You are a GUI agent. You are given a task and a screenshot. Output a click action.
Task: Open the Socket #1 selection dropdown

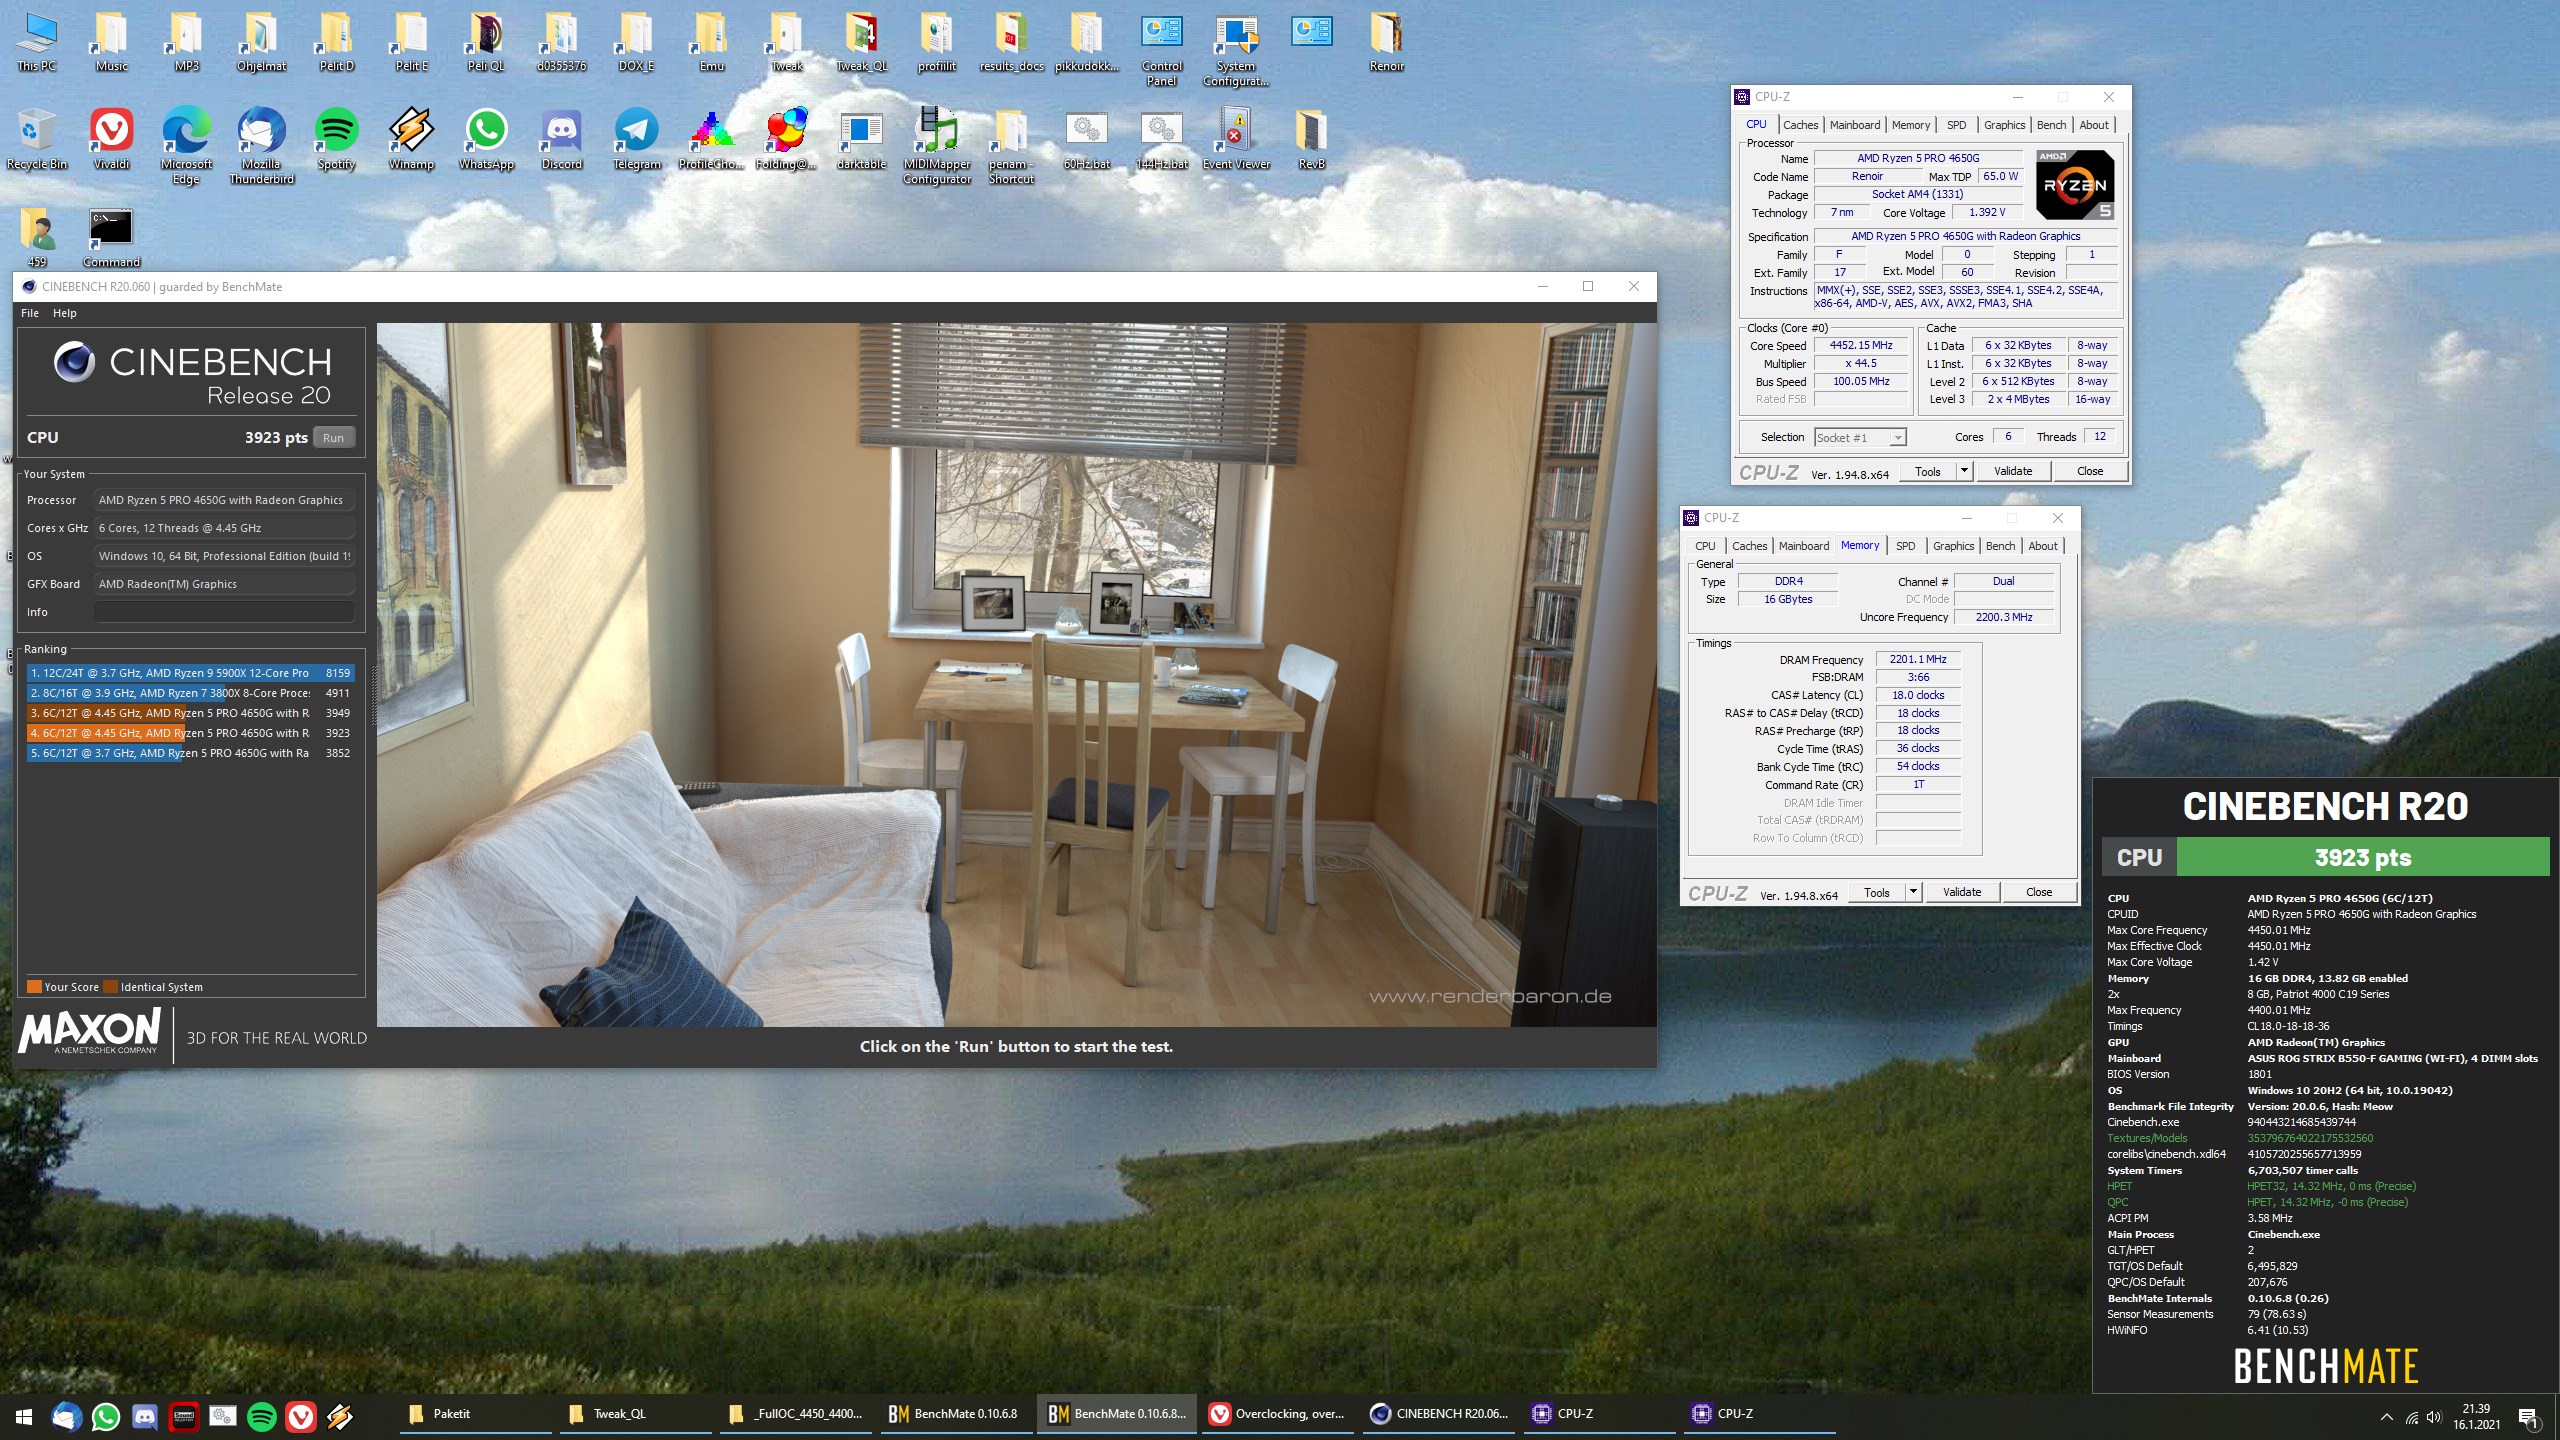1860,438
